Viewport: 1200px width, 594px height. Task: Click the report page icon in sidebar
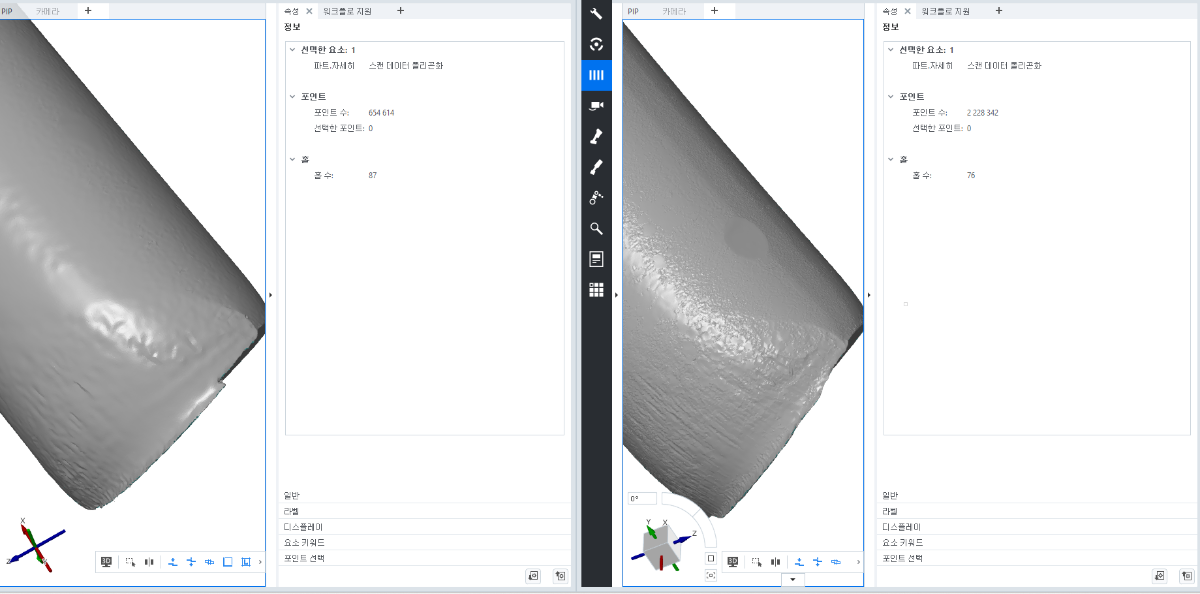tap(596, 259)
